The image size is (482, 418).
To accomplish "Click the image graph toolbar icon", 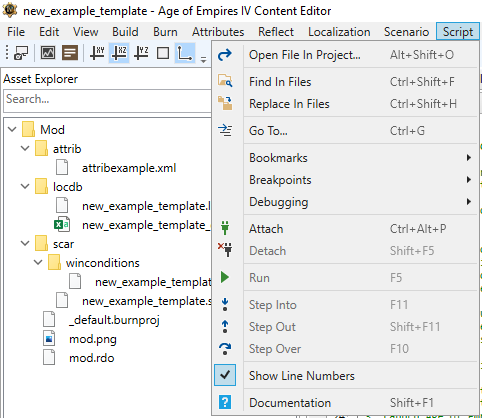I will (48, 53).
